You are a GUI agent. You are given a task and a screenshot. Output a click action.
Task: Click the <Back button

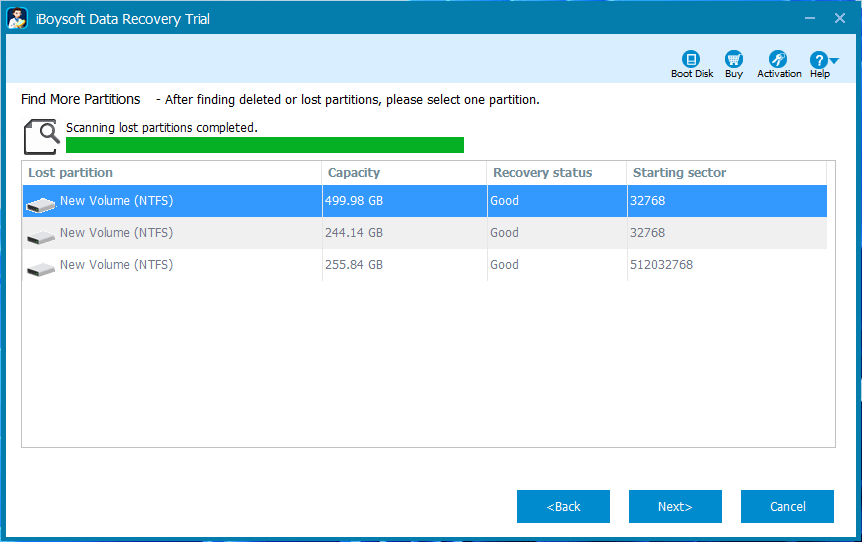tap(563, 506)
